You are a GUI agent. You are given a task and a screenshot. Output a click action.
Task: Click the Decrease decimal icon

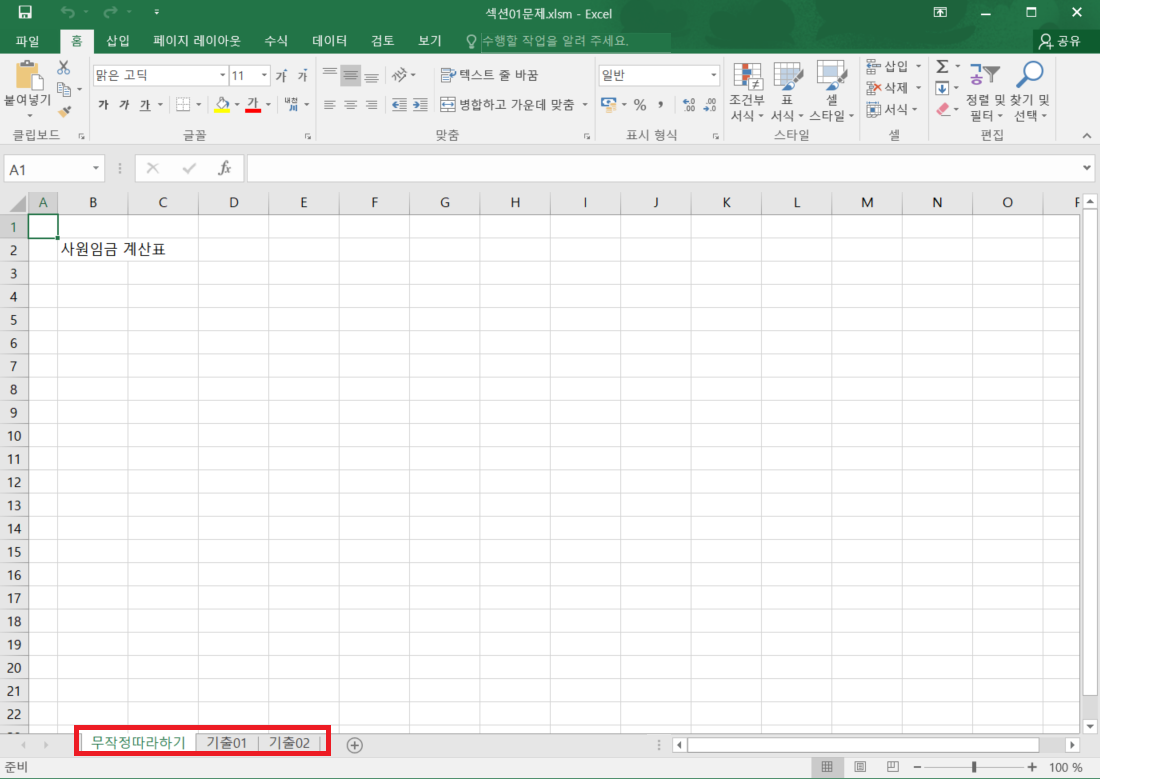[x=710, y=104]
